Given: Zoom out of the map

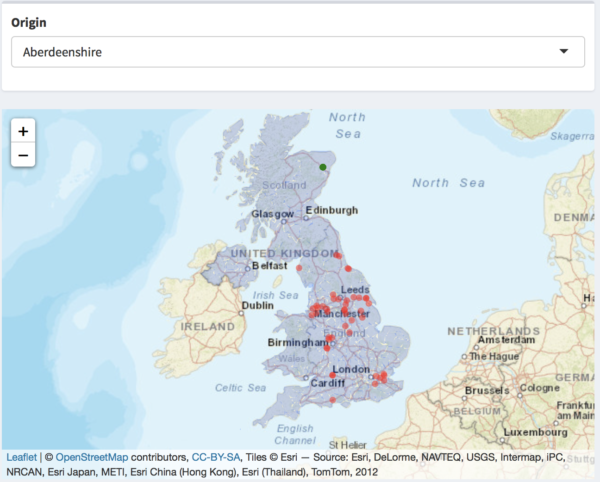Looking at the screenshot, I should coord(22,156).
